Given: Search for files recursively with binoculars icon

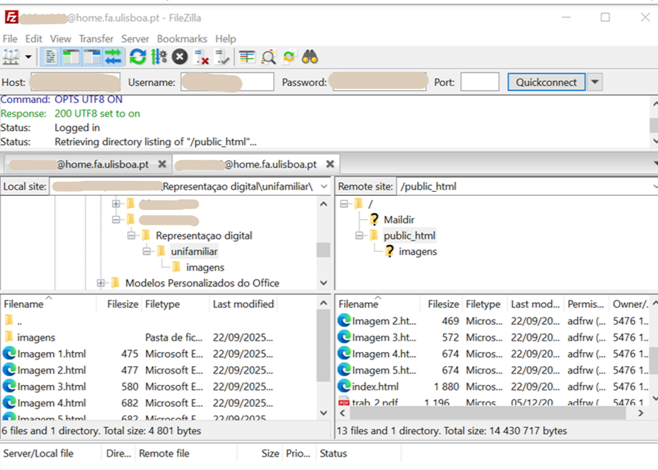Looking at the screenshot, I should (x=311, y=57).
